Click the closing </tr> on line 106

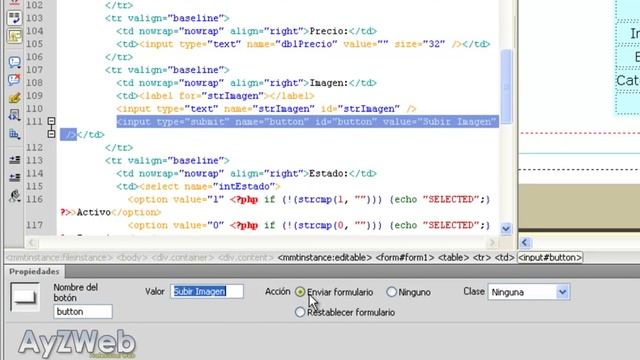click(x=119, y=57)
